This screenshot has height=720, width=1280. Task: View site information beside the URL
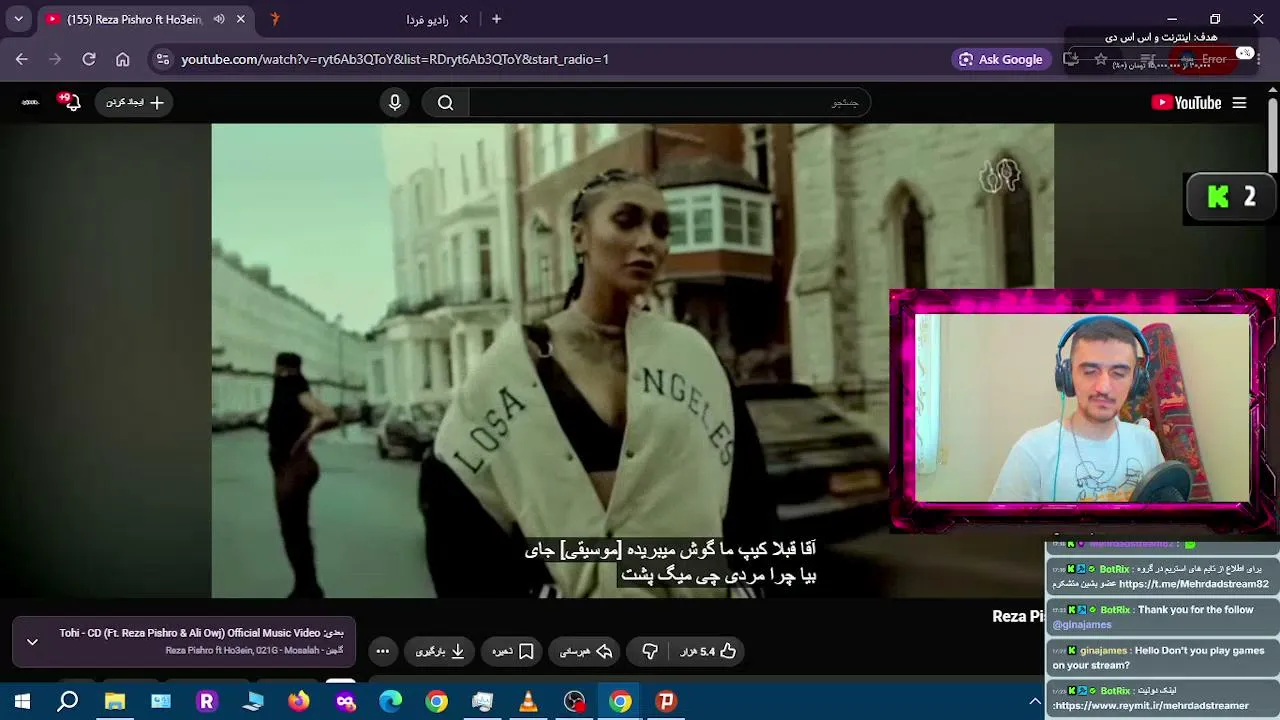click(x=164, y=59)
